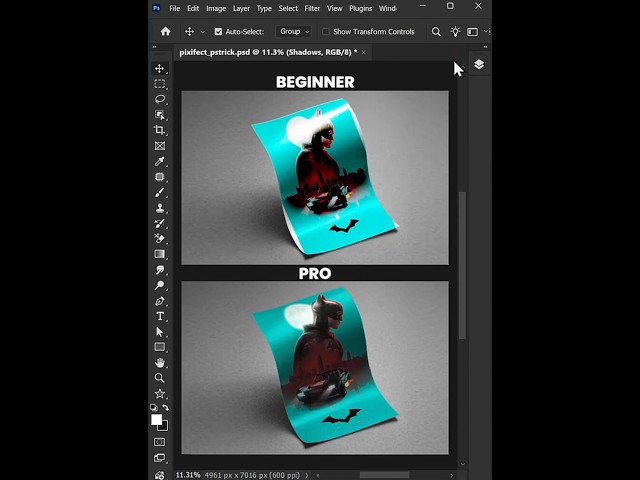Open the Group auto-select dropdown
This screenshot has height=480, width=640.
pyautogui.click(x=294, y=31)
